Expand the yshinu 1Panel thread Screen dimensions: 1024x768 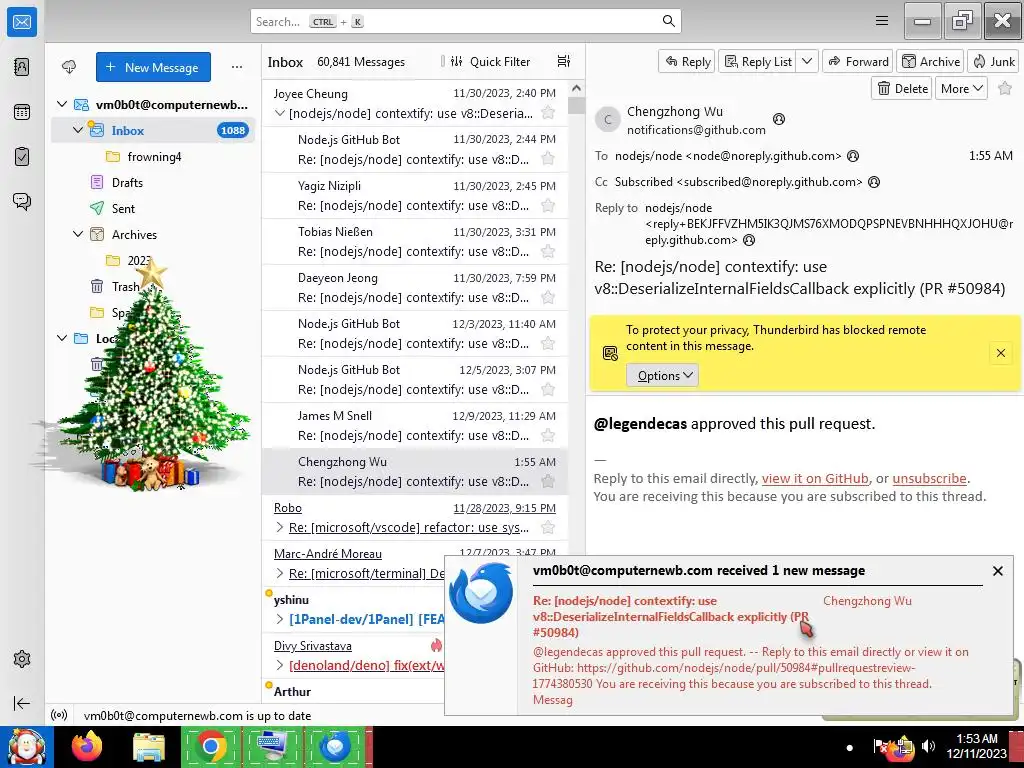(x=280, y=619)
